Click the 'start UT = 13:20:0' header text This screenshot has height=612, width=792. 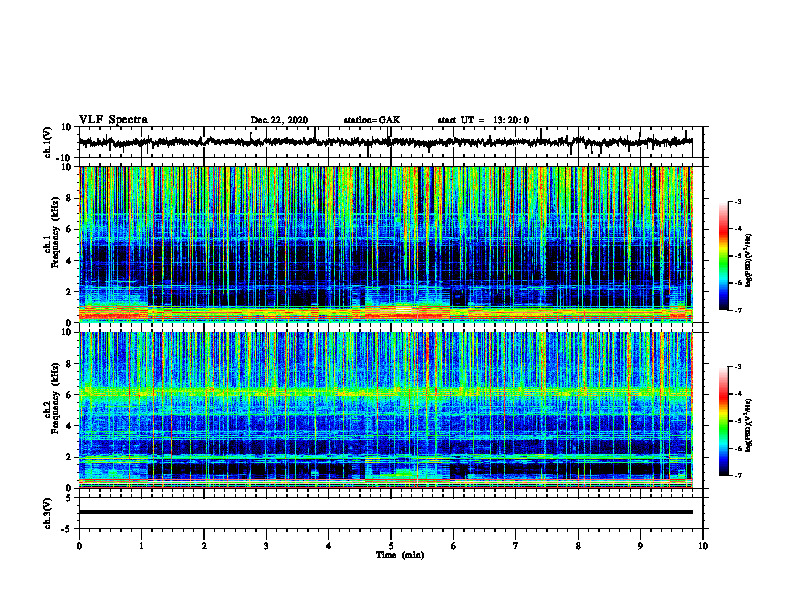pyautogui.click(x=483, y=120)
